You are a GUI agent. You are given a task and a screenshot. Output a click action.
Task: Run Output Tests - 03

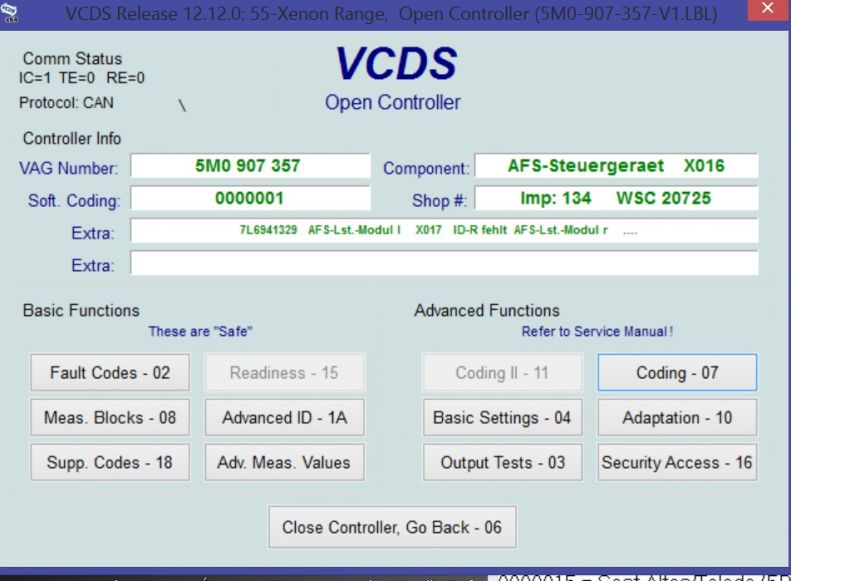503,462
